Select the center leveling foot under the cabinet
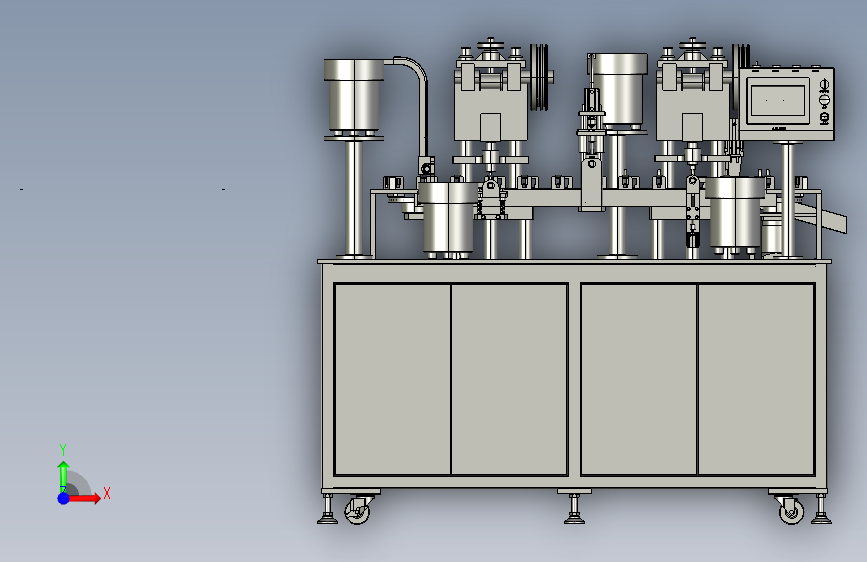Image resolution: width=867 pixels, height=562 pixels. click(x=574, y=509)
